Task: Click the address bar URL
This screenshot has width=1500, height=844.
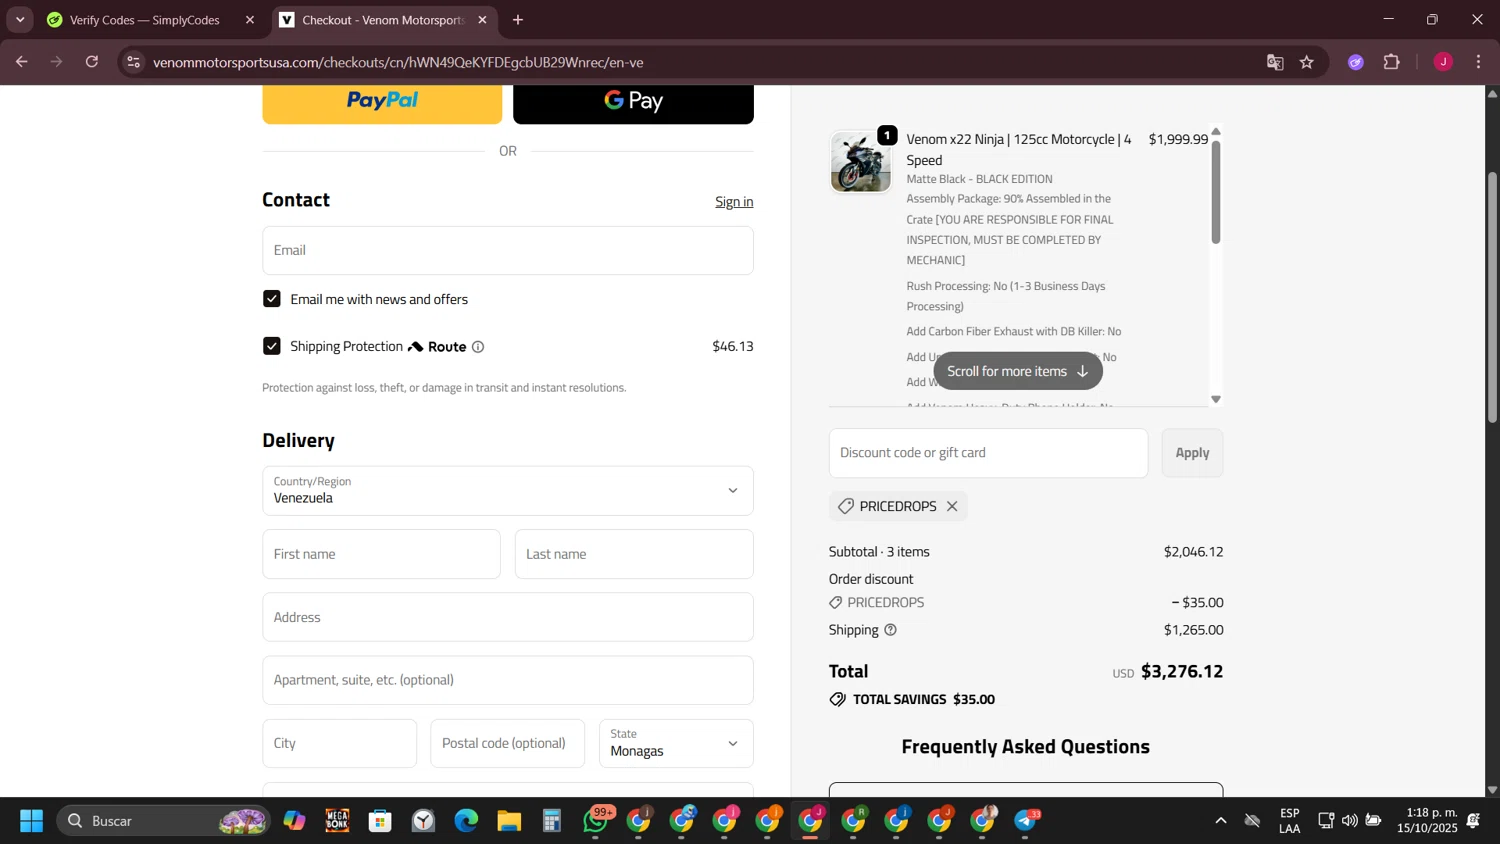Action: (x=398, y=62)
